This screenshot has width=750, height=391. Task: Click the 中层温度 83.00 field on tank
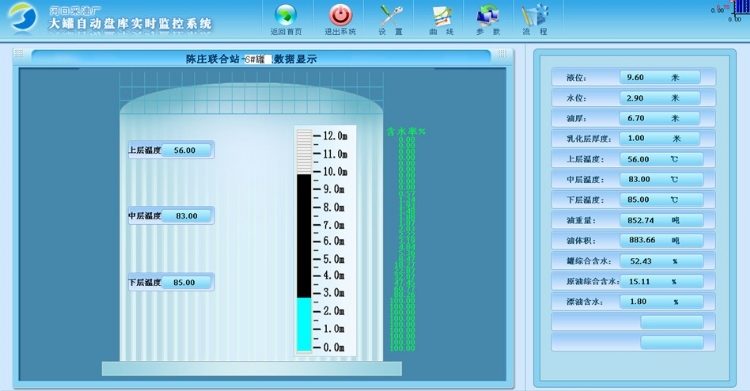(186, 216)
